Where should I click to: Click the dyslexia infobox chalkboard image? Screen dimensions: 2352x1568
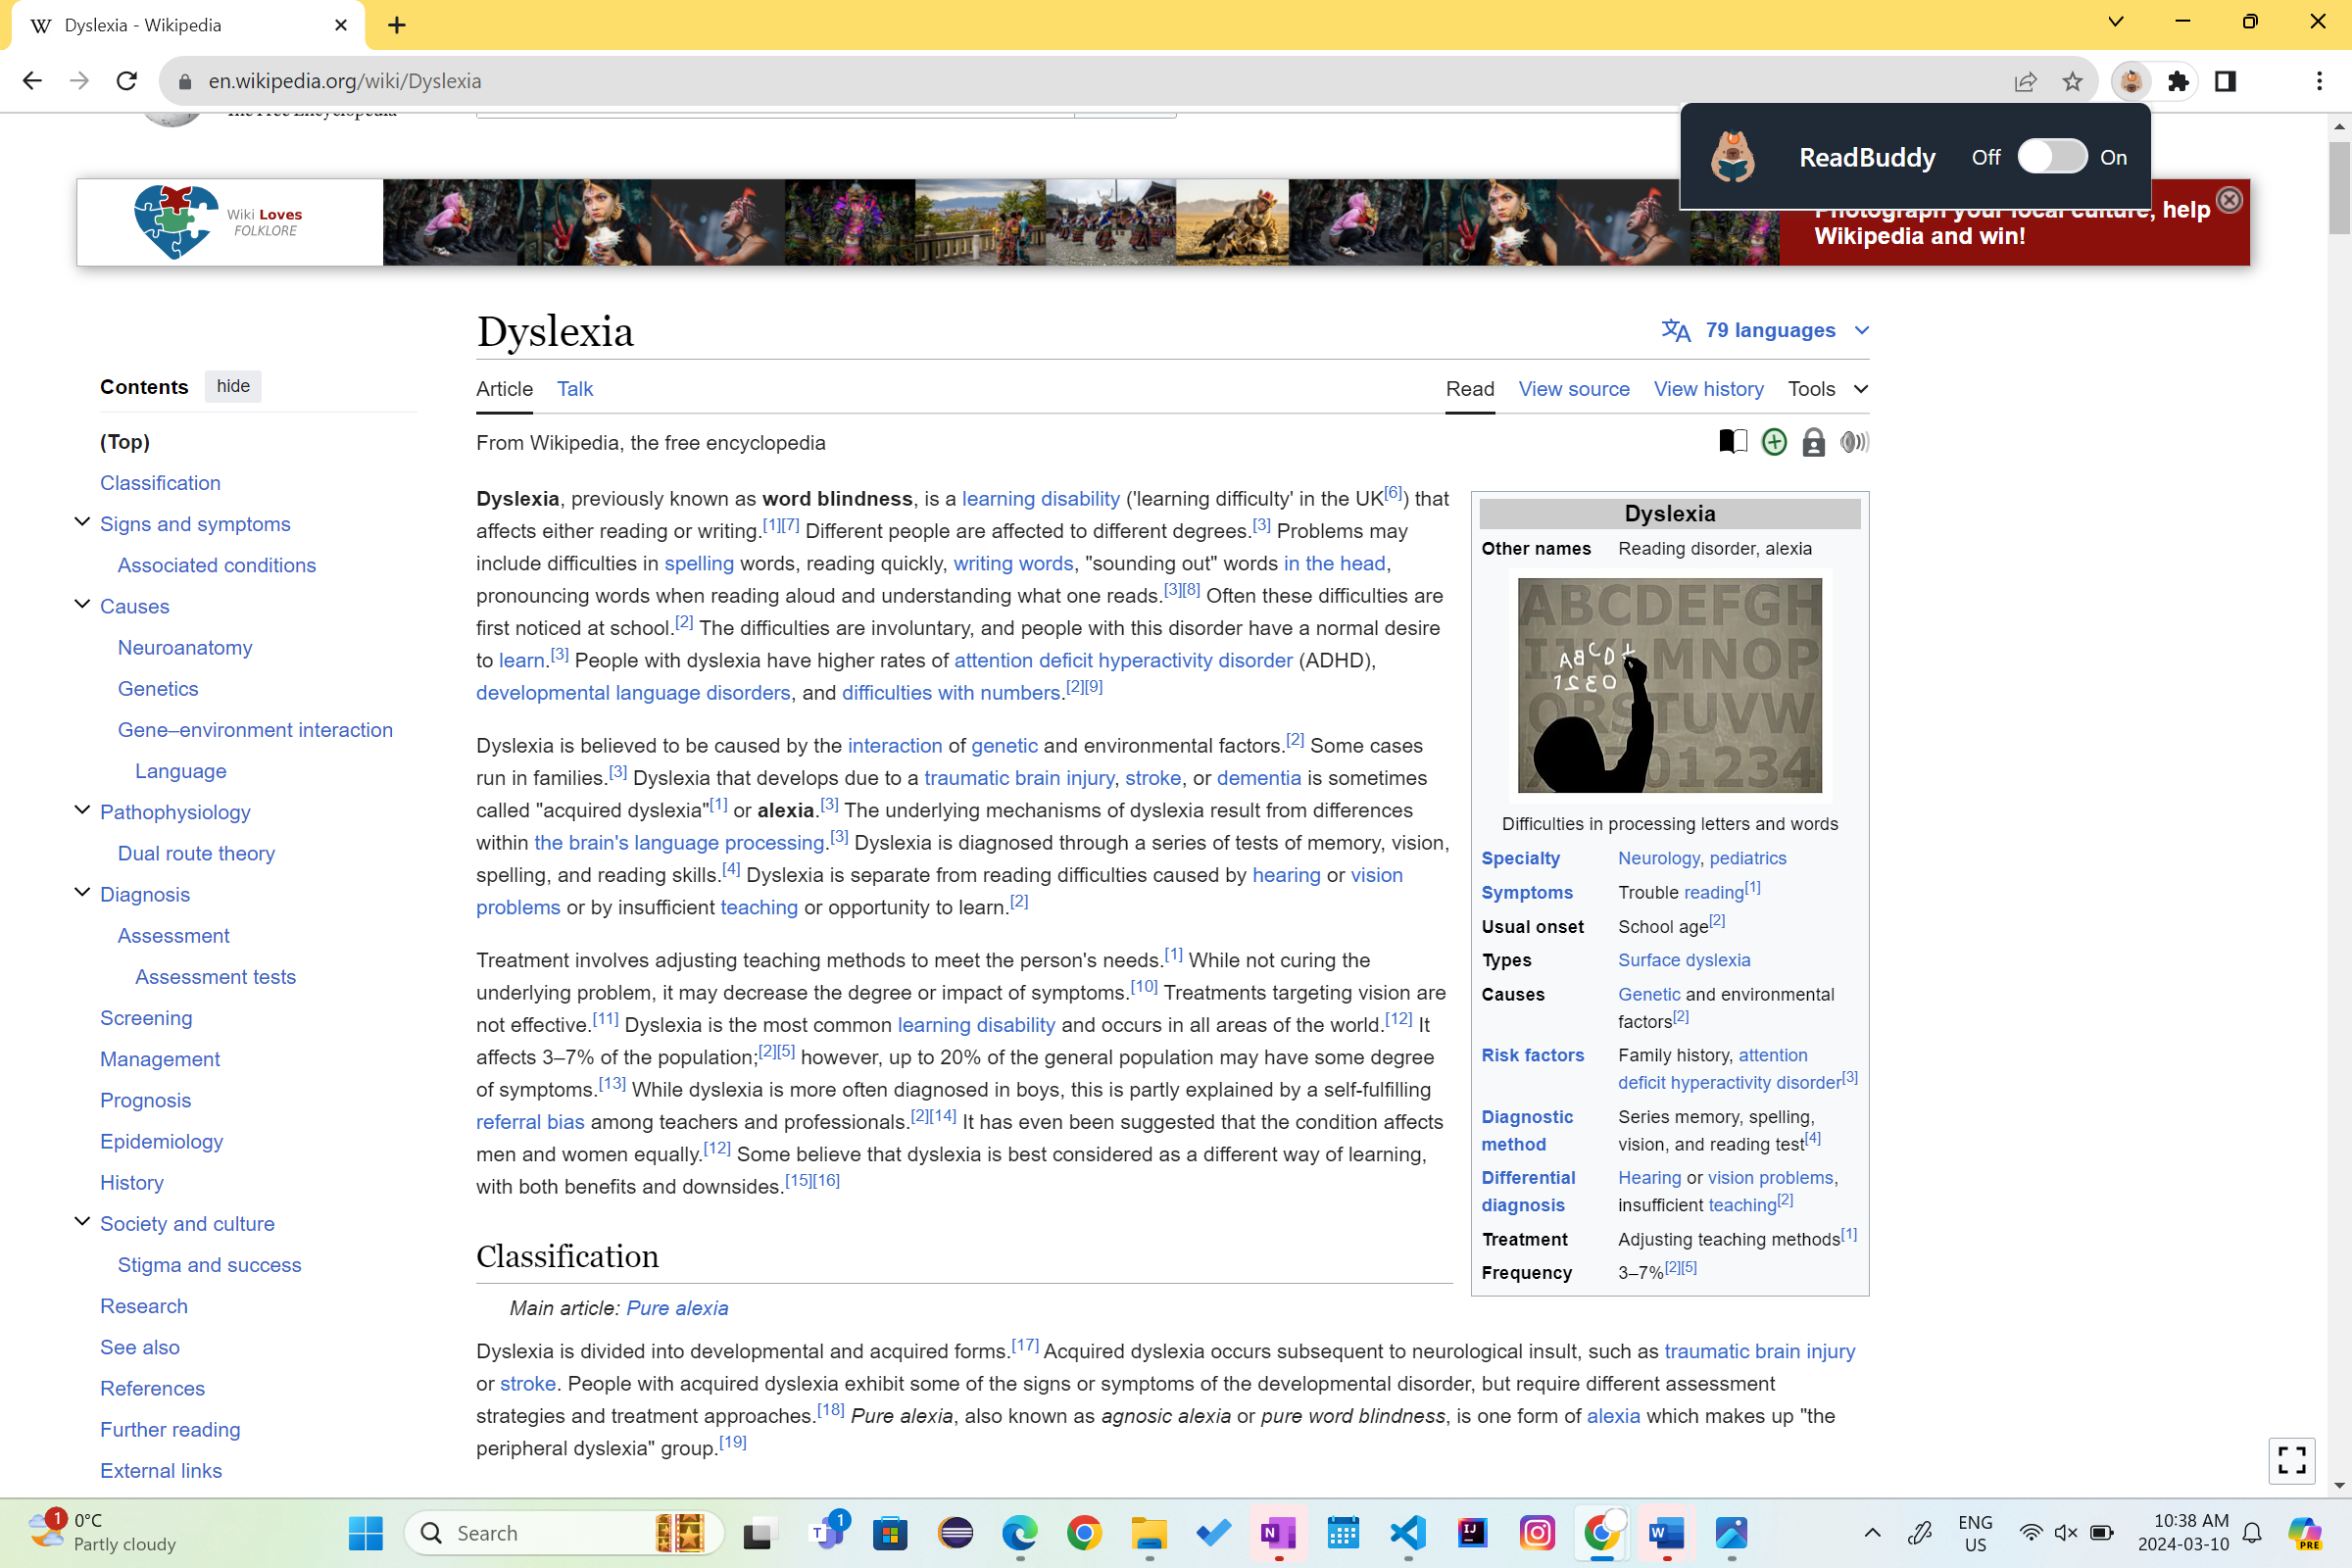pos(1669,685)
